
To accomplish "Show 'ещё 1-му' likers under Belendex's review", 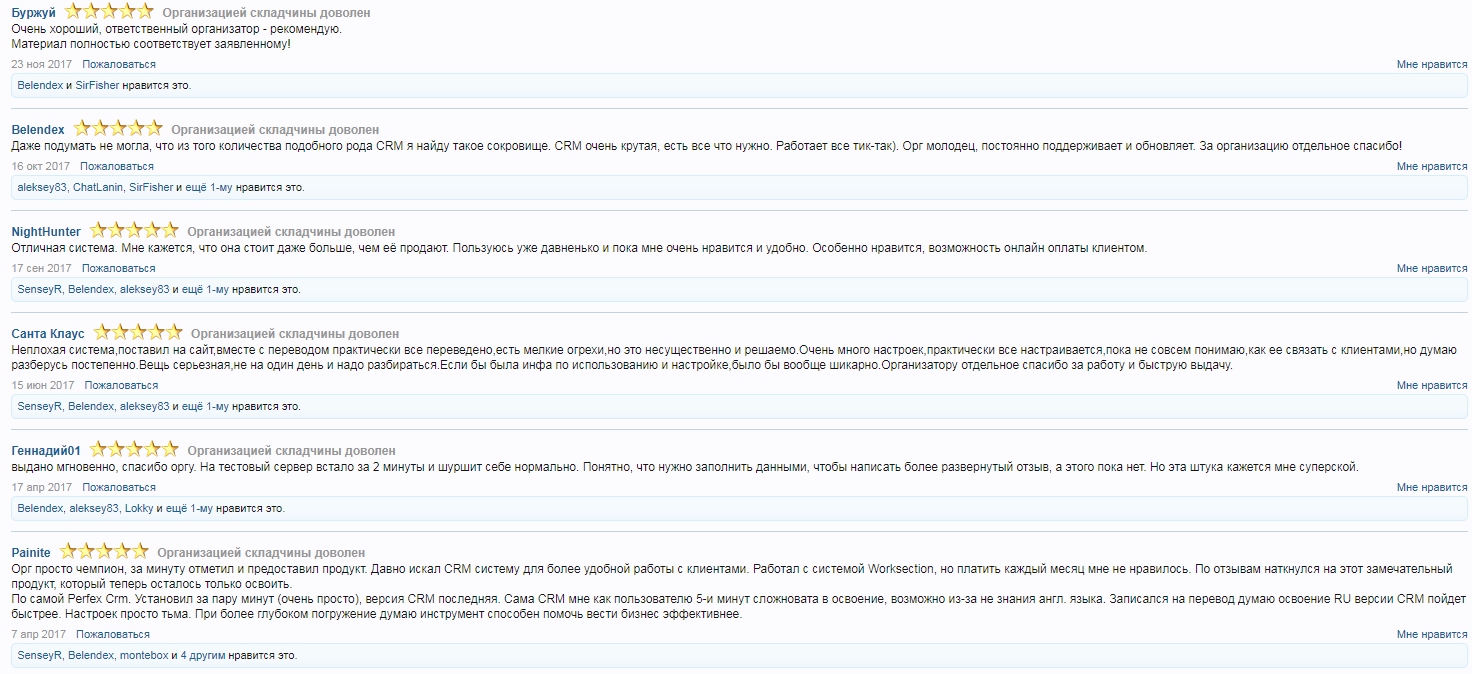I will point(209,187).
